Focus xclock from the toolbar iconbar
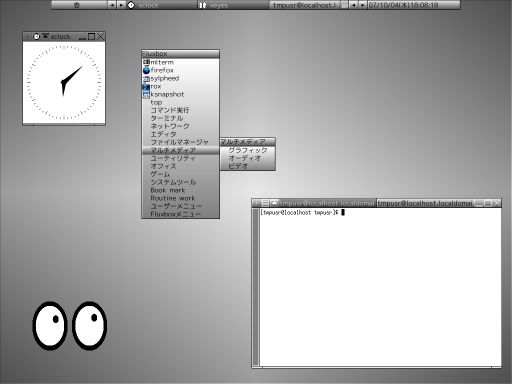 pos(162,5)
